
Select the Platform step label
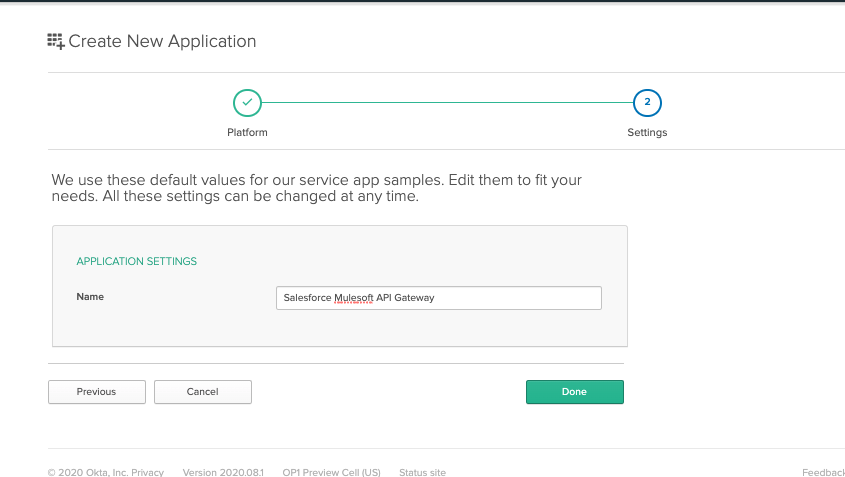[x=247, y=132]
